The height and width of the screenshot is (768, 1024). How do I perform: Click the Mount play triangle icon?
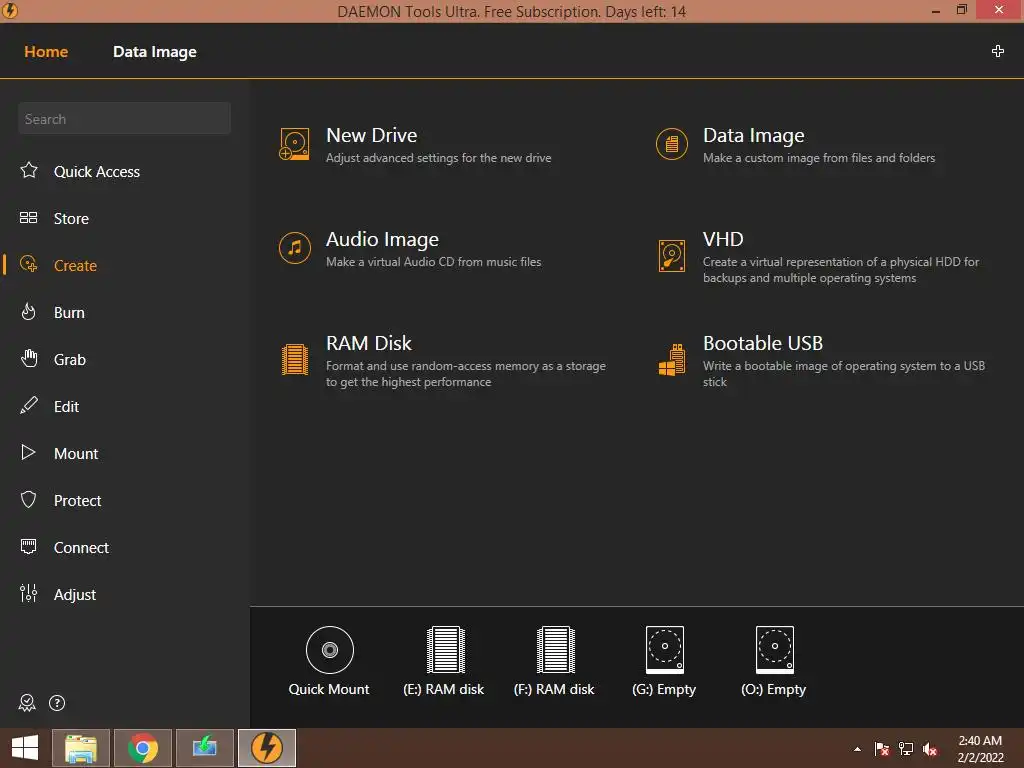pos(28,452)
